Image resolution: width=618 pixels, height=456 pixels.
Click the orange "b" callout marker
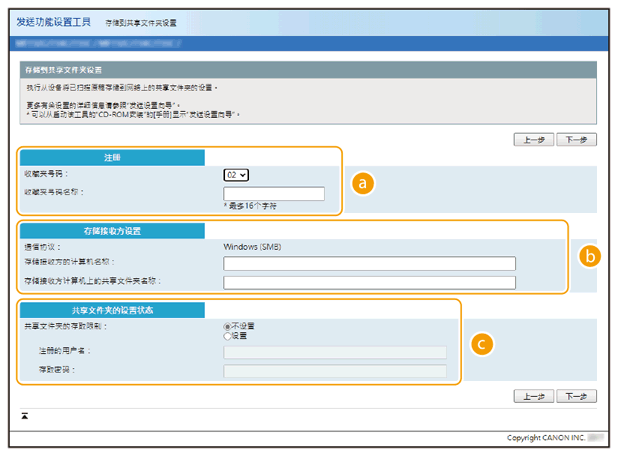click(x=589, y=256)
